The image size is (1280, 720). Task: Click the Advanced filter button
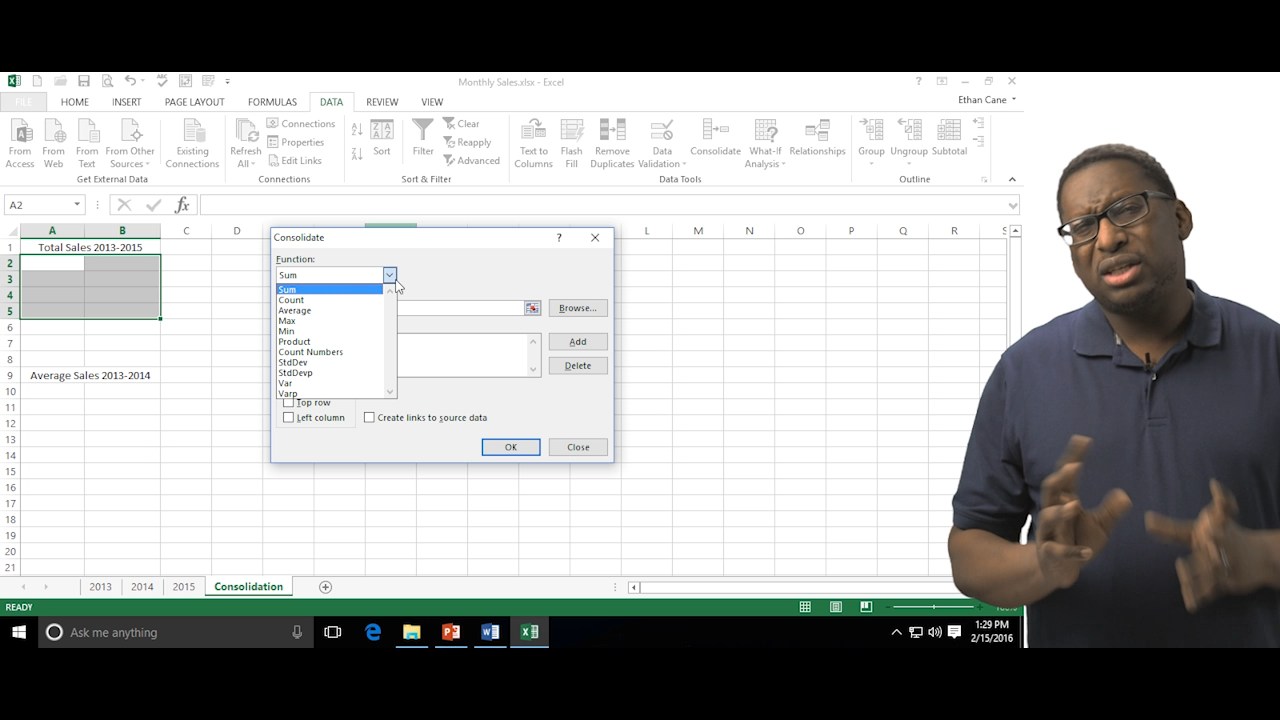click(471, 160)
